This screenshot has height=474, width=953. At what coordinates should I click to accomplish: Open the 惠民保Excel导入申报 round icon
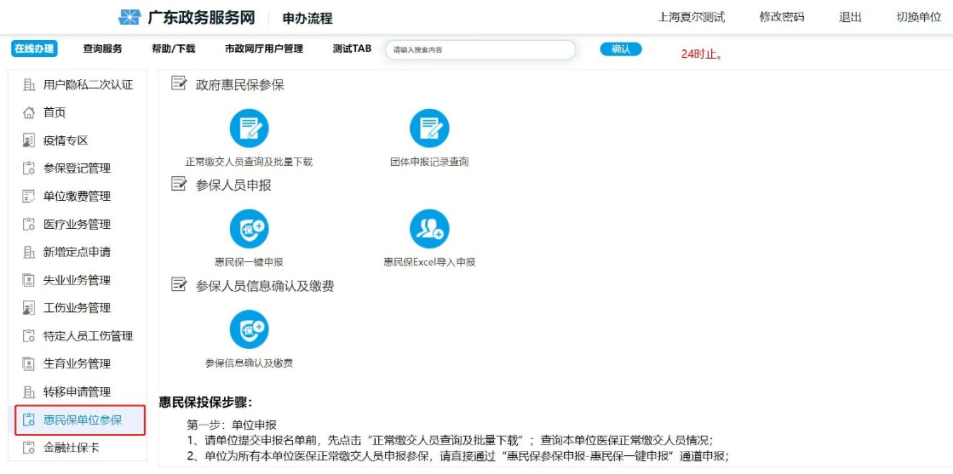(430, 229)
